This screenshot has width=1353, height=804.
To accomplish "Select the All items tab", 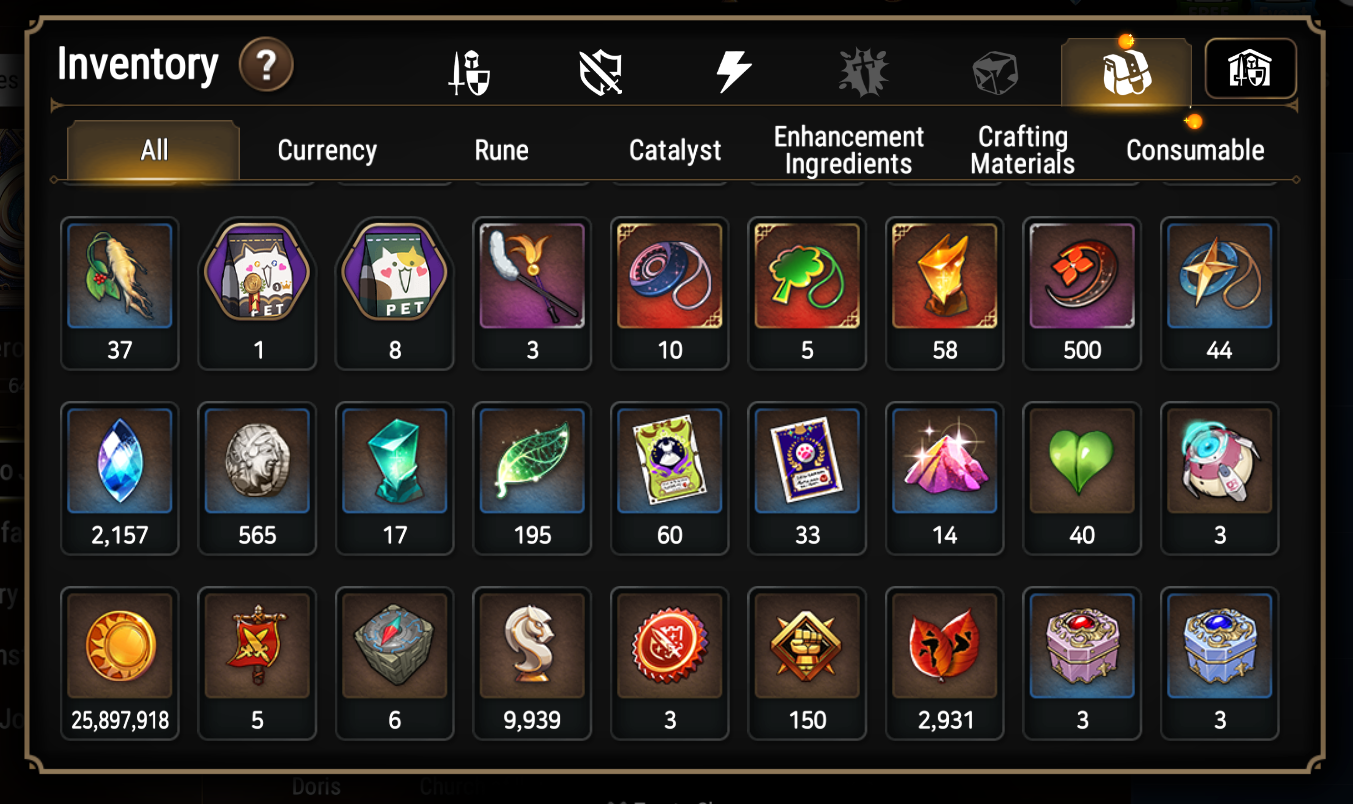I will click(154, 151).
